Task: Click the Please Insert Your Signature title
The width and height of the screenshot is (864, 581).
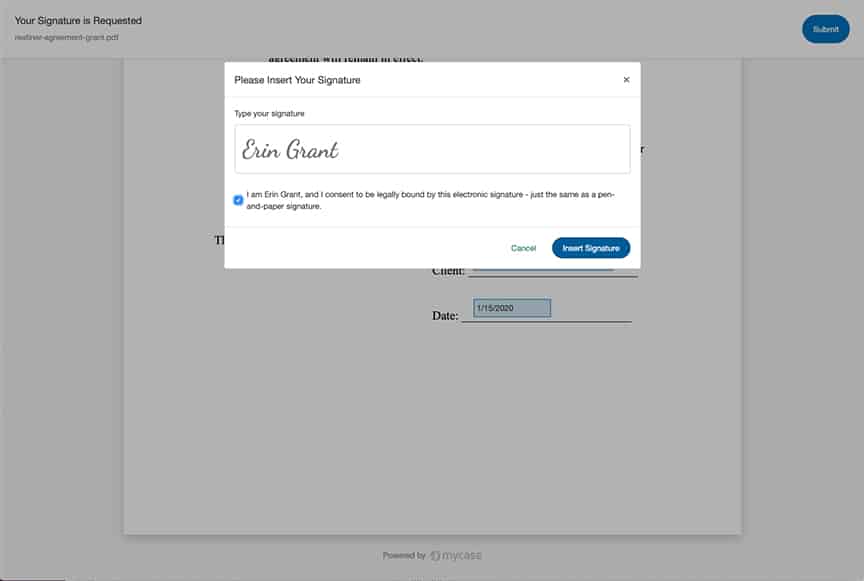Action: point(297,80)
